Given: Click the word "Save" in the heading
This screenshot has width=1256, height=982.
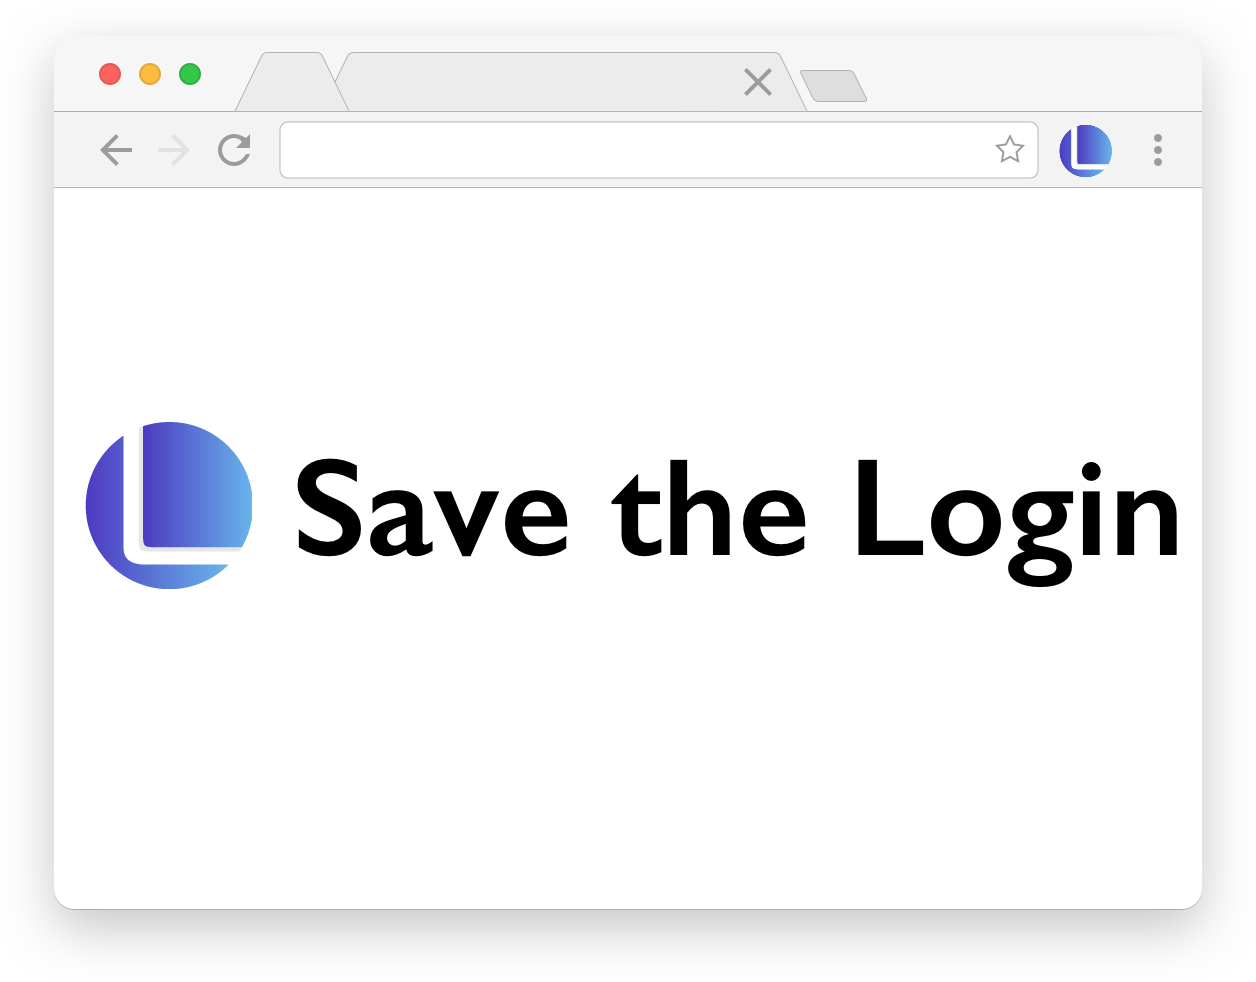Looking at the screenshot, I should click(x=432, y=509).
